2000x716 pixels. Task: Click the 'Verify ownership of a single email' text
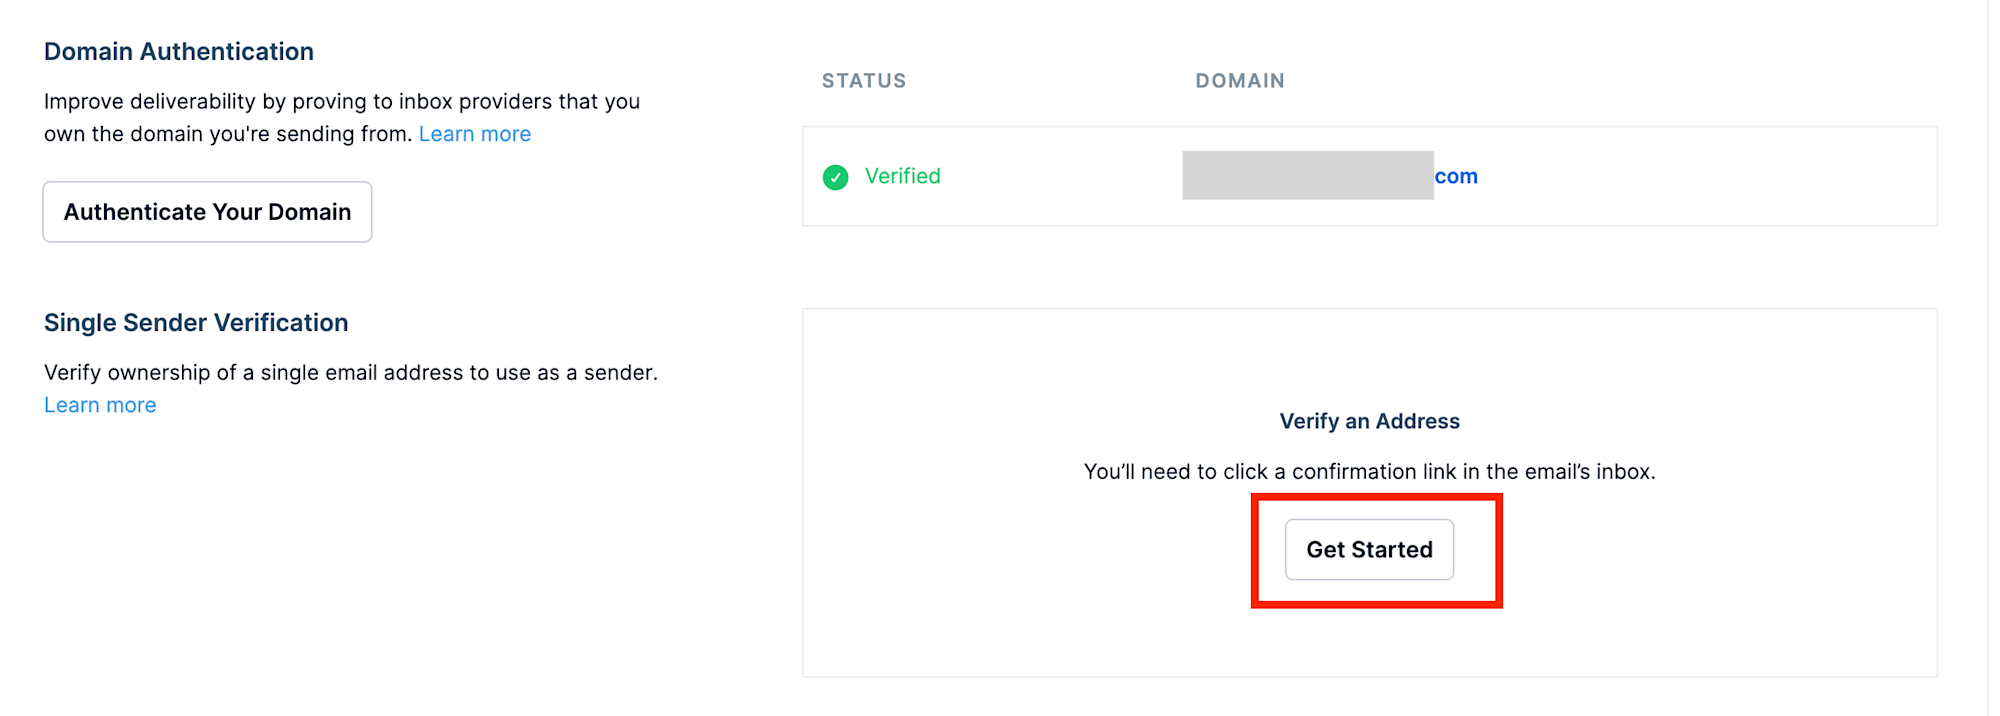350,373
